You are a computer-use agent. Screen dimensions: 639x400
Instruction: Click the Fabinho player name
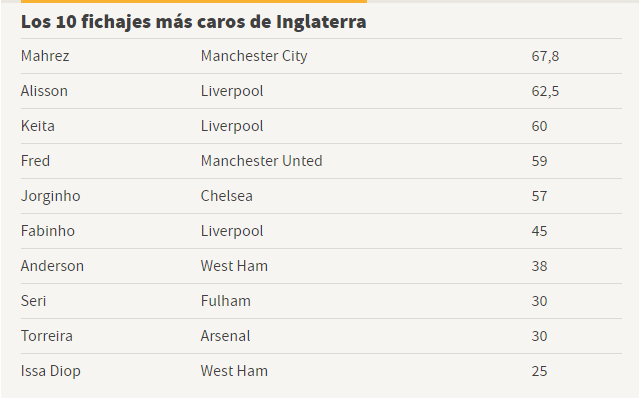pos(48,231)
